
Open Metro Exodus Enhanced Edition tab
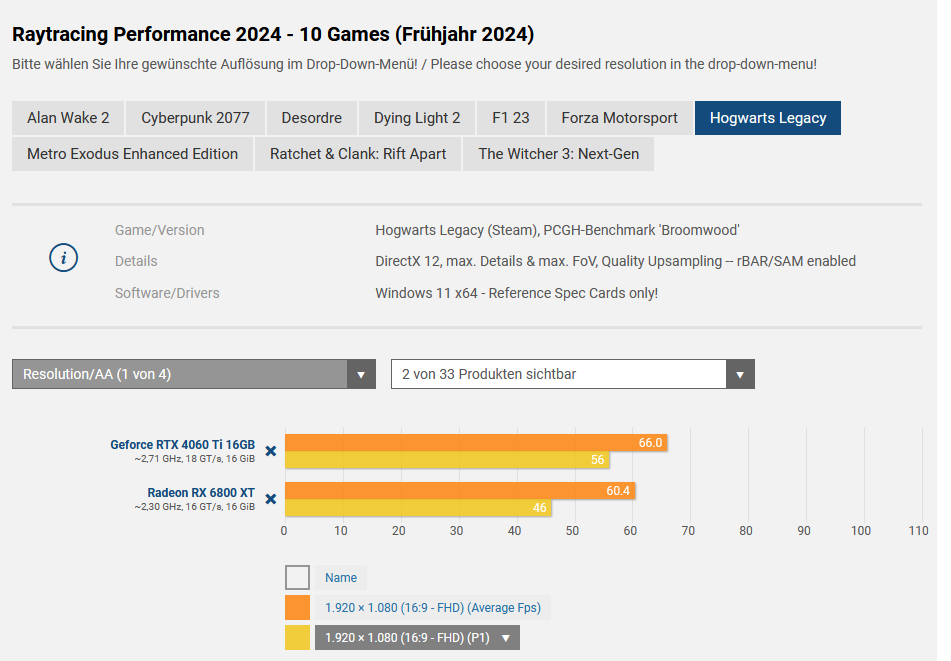132,154
